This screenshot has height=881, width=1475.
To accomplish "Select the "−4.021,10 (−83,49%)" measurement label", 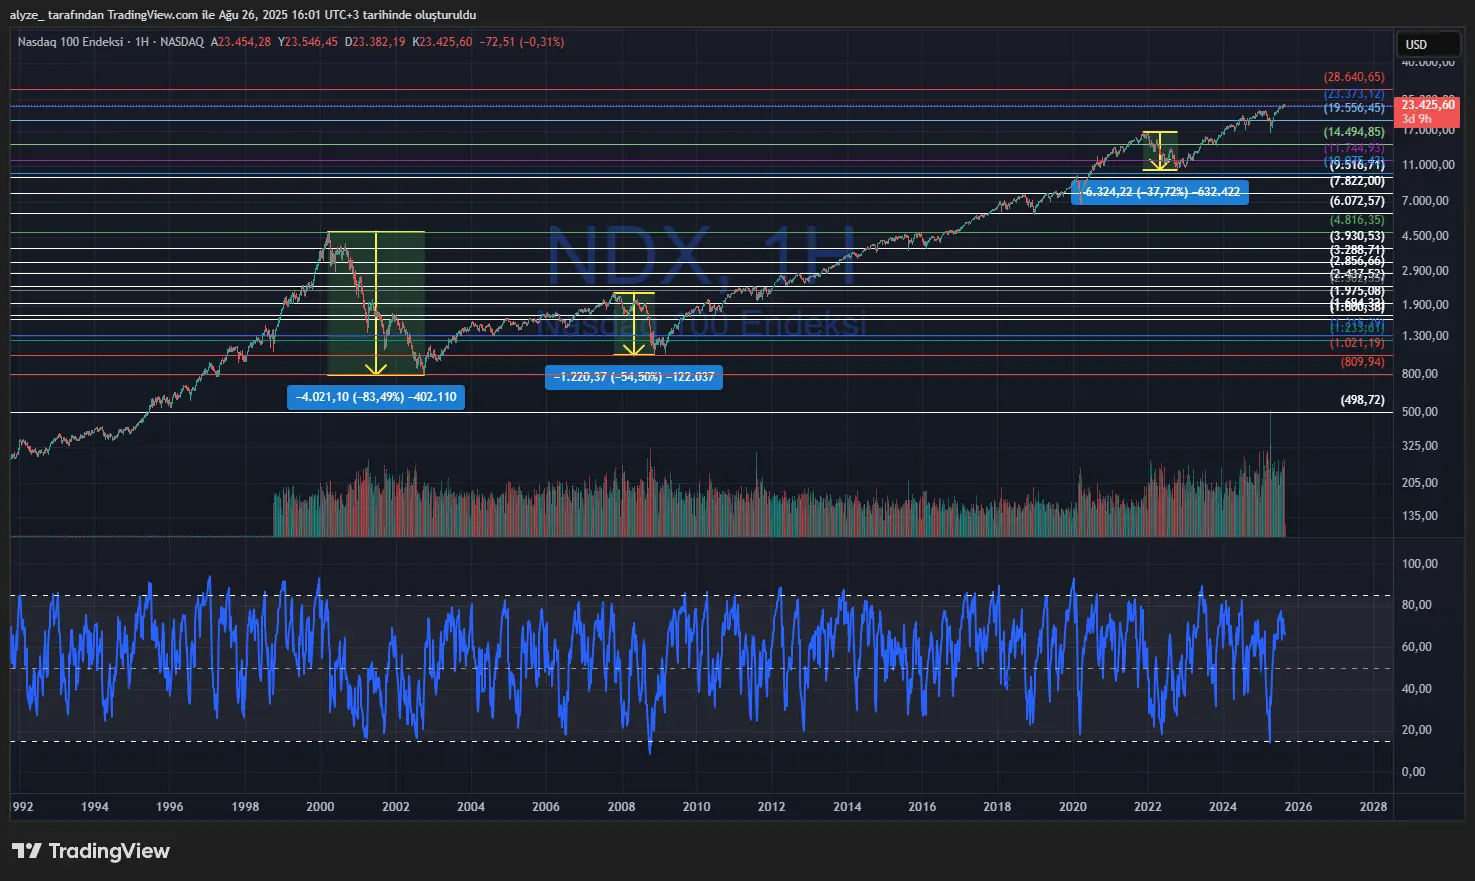I will point(376,397).
